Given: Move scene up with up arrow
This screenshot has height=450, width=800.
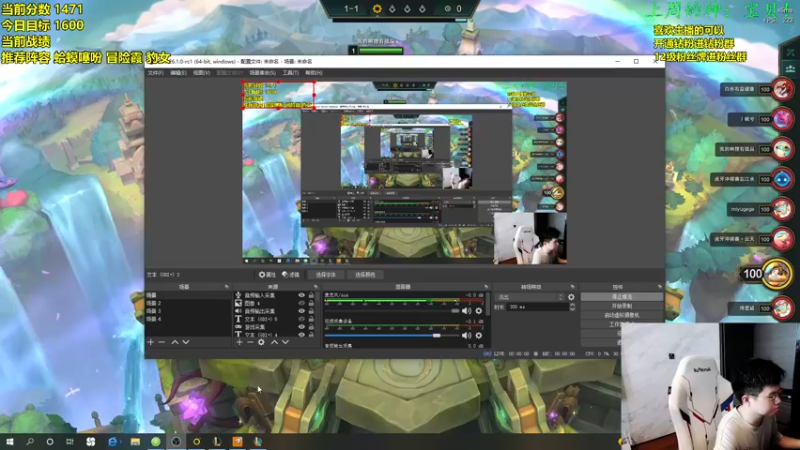Looking at the screenshot, I should (174, 342).
